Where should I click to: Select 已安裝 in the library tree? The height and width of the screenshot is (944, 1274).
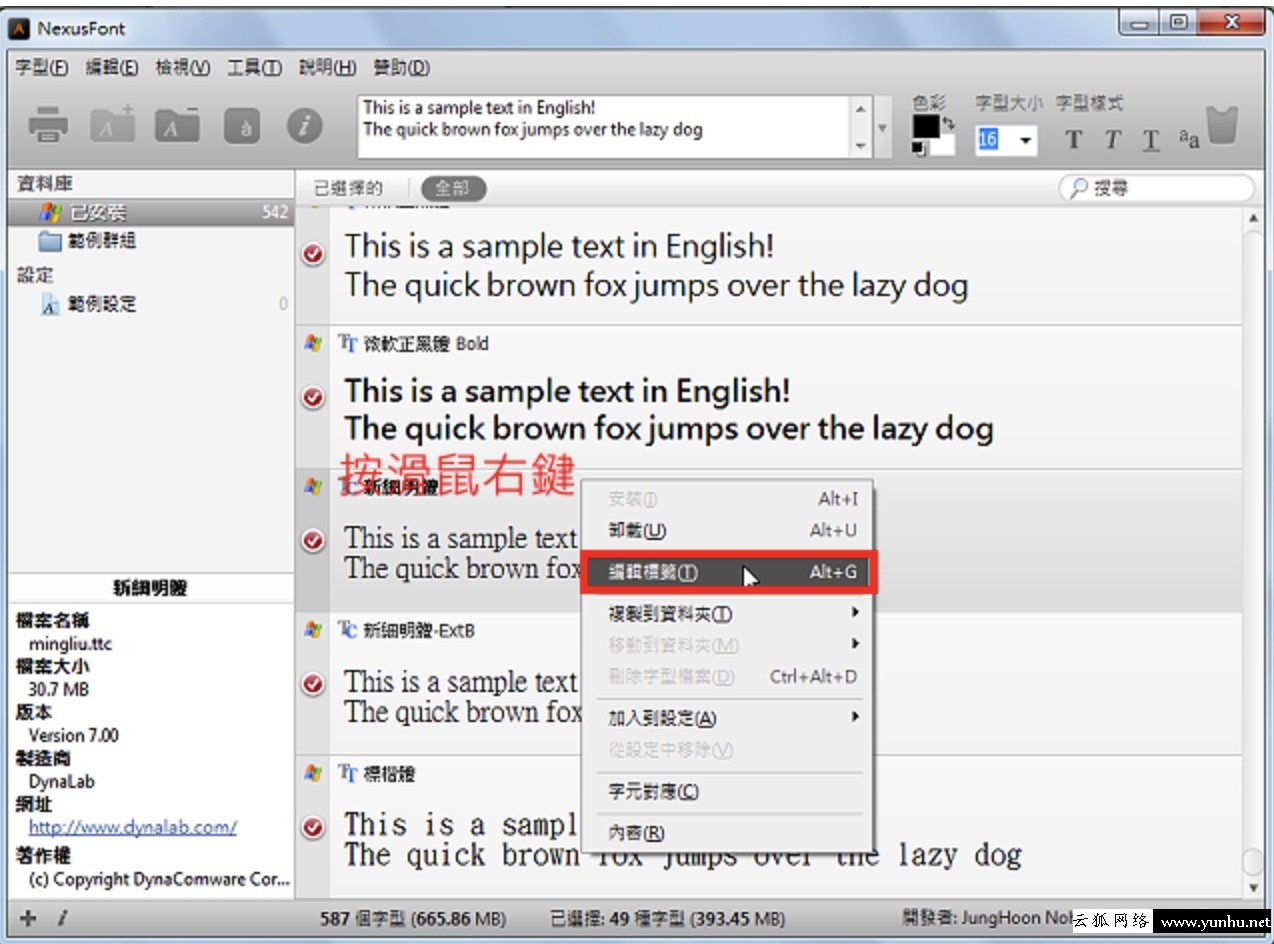click(x=151, y=212)
